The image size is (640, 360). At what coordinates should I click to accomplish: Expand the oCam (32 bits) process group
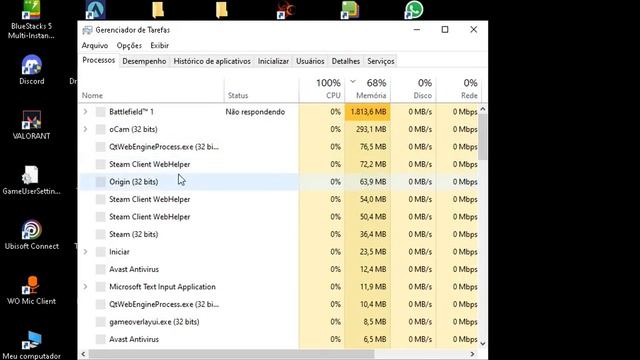coord(85,129)
